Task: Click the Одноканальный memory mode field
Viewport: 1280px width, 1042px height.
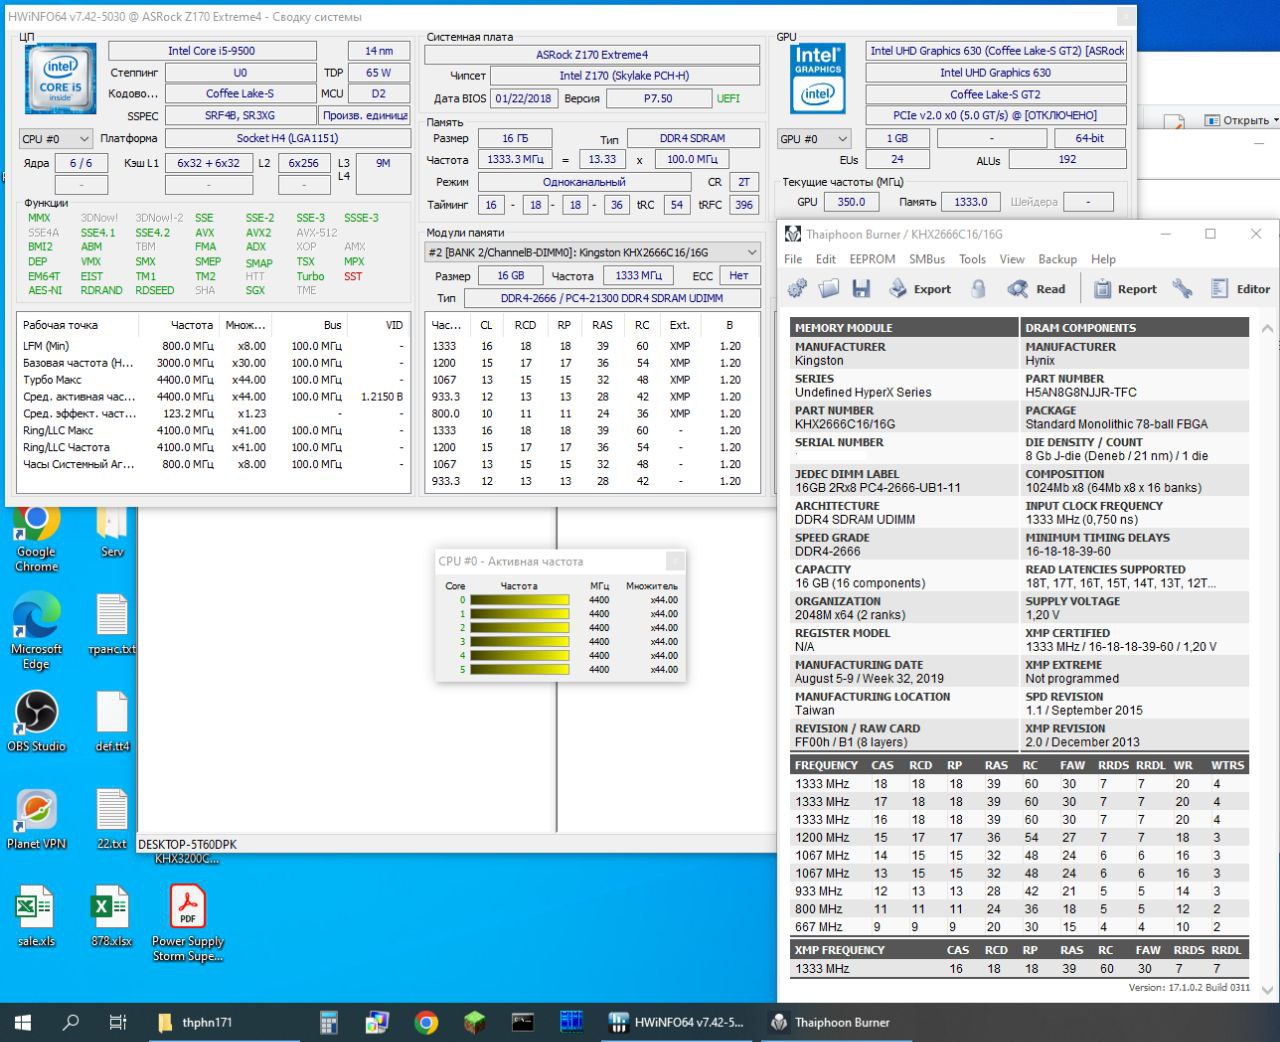Action: 584,182
